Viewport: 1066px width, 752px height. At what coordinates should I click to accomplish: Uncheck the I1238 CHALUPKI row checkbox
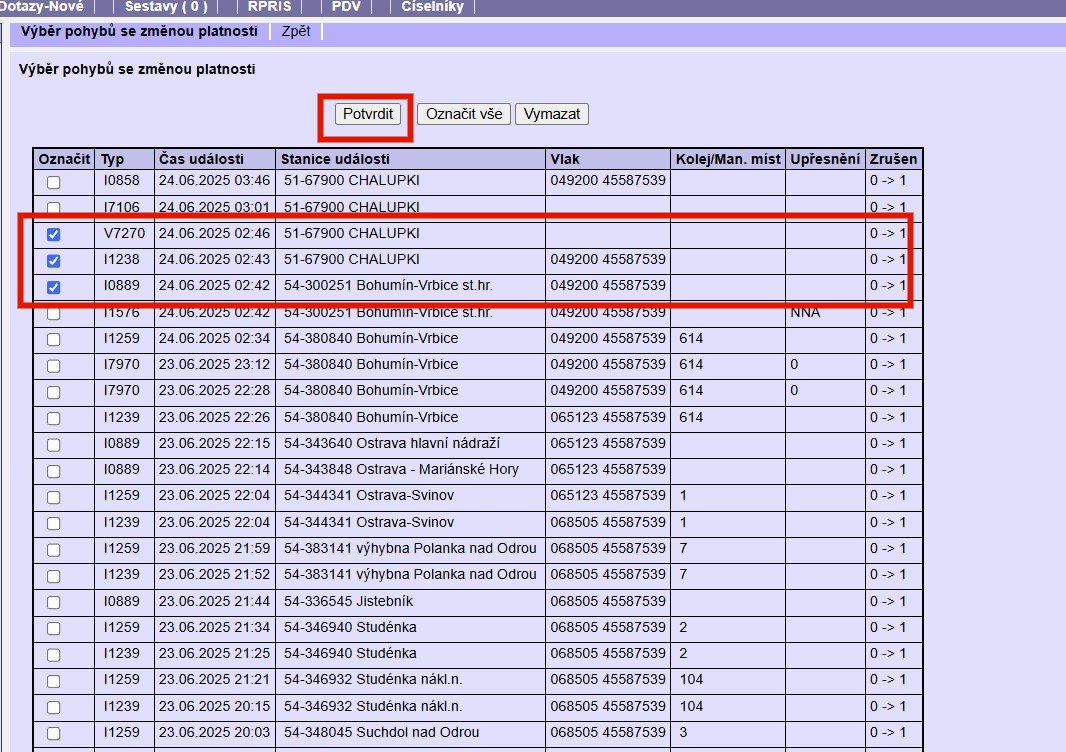(x=54, y=260)
